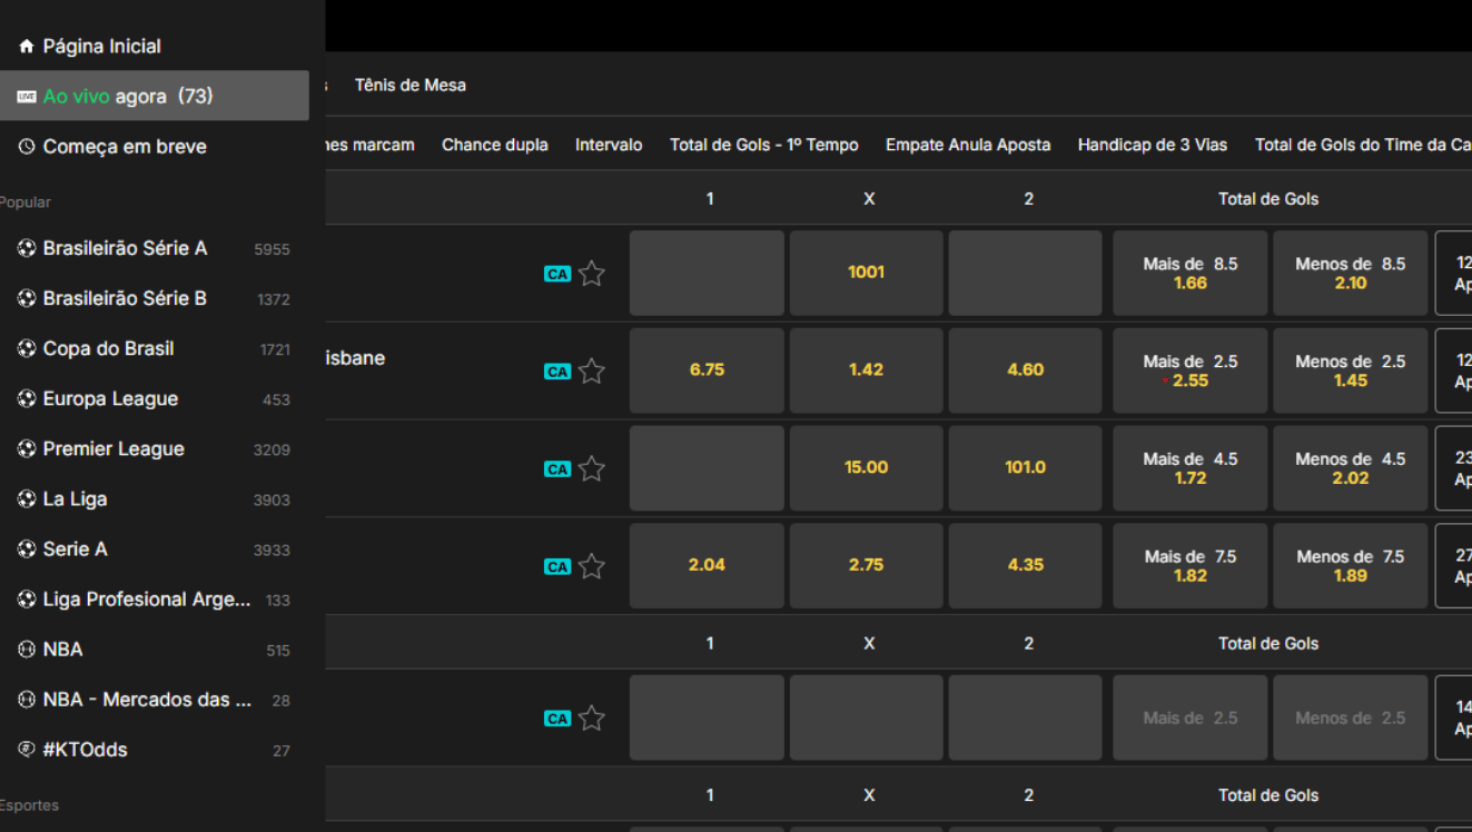
Task: Select Ao vivo agora (73)
Action: [154, 96]
